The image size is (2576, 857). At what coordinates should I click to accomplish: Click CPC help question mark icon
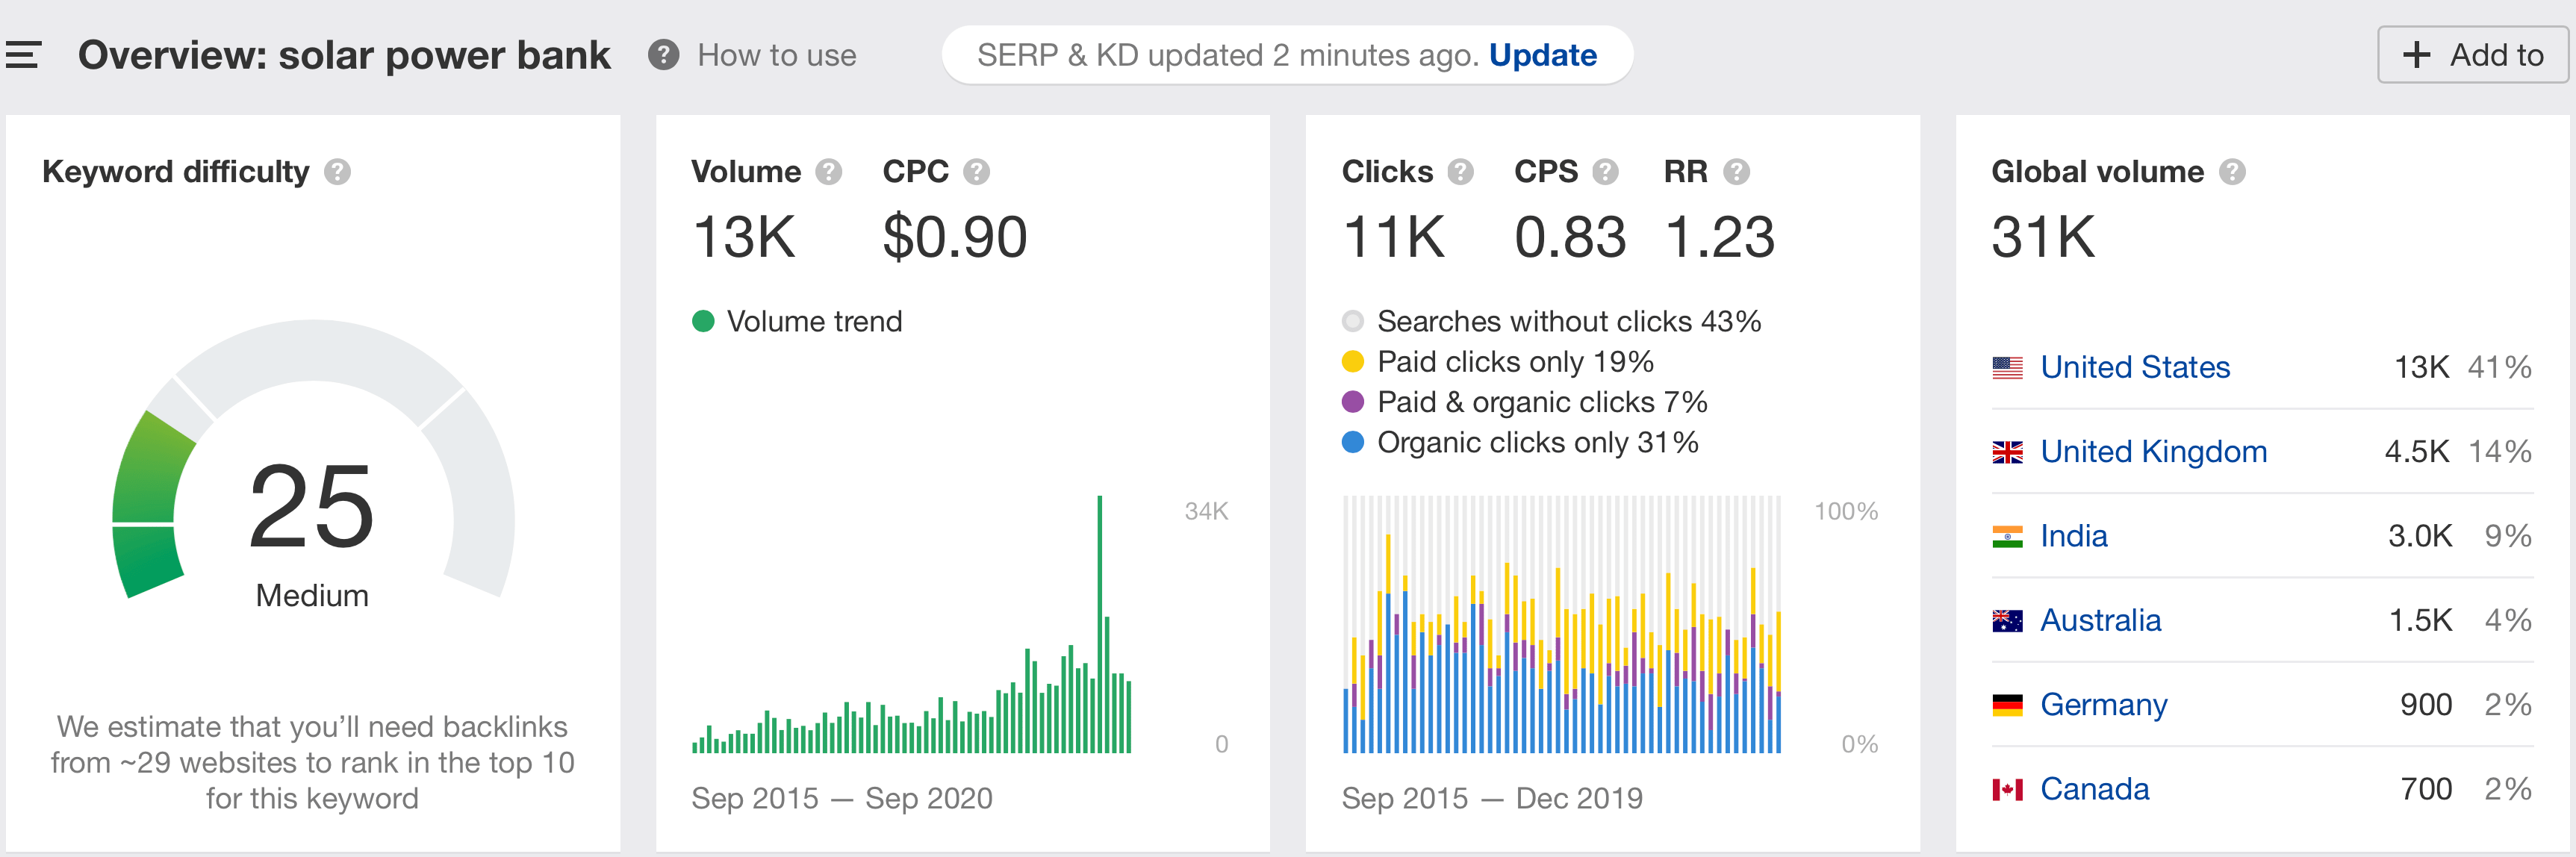click(x=976, y=172)
